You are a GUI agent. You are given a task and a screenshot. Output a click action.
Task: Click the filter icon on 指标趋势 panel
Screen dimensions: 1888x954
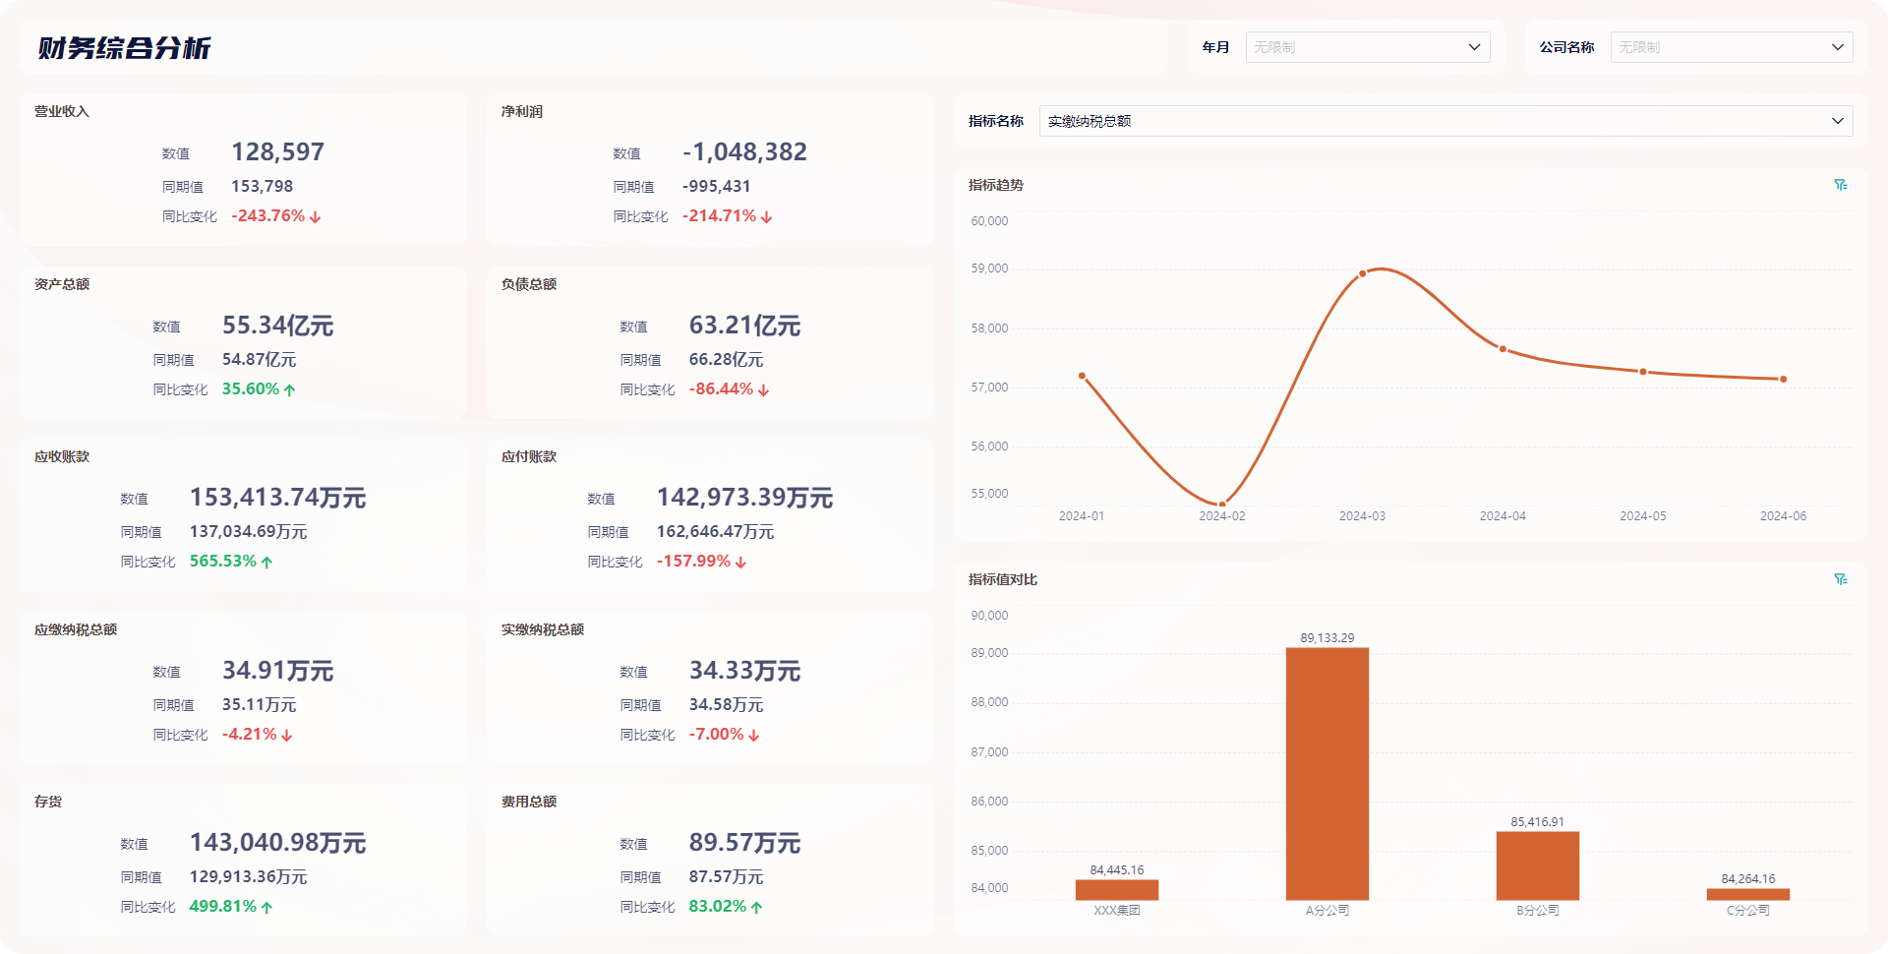(x=1840, y=185)
